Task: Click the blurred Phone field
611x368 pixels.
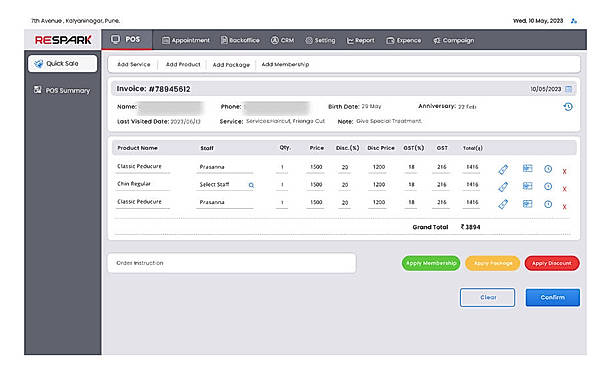Action: click(276, 107)
